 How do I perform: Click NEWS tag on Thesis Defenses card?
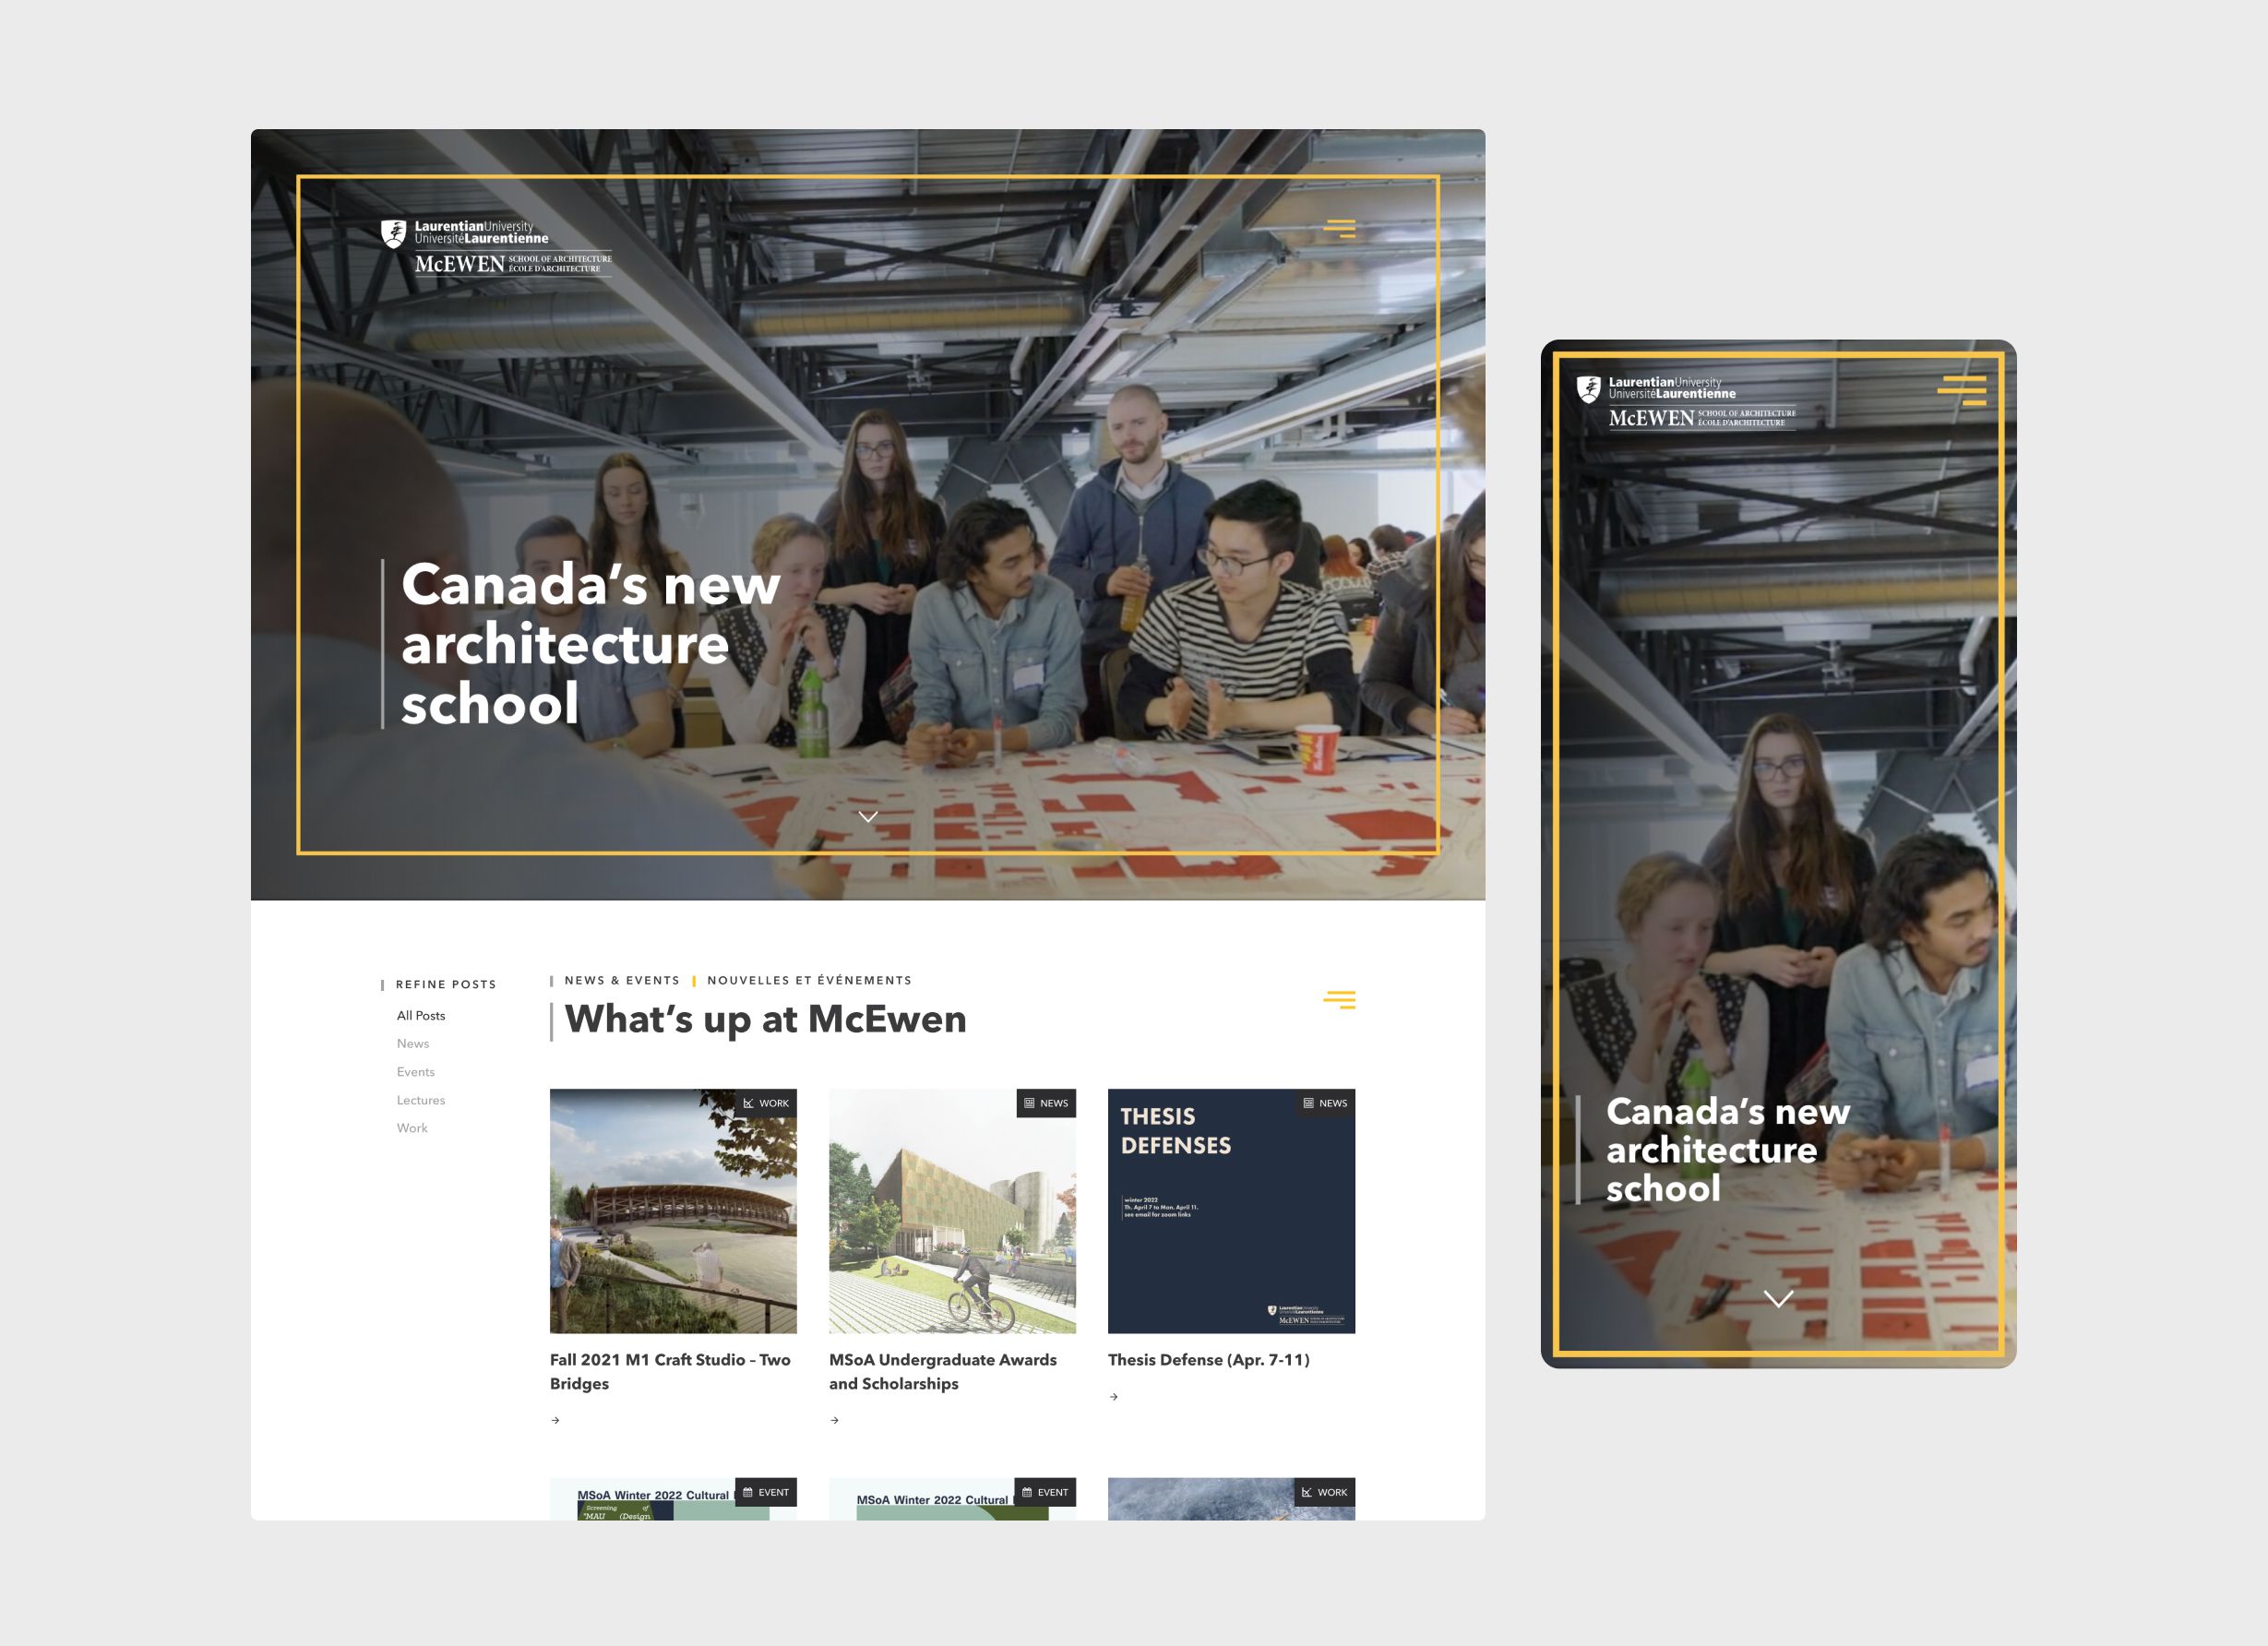[1325, 1103]
